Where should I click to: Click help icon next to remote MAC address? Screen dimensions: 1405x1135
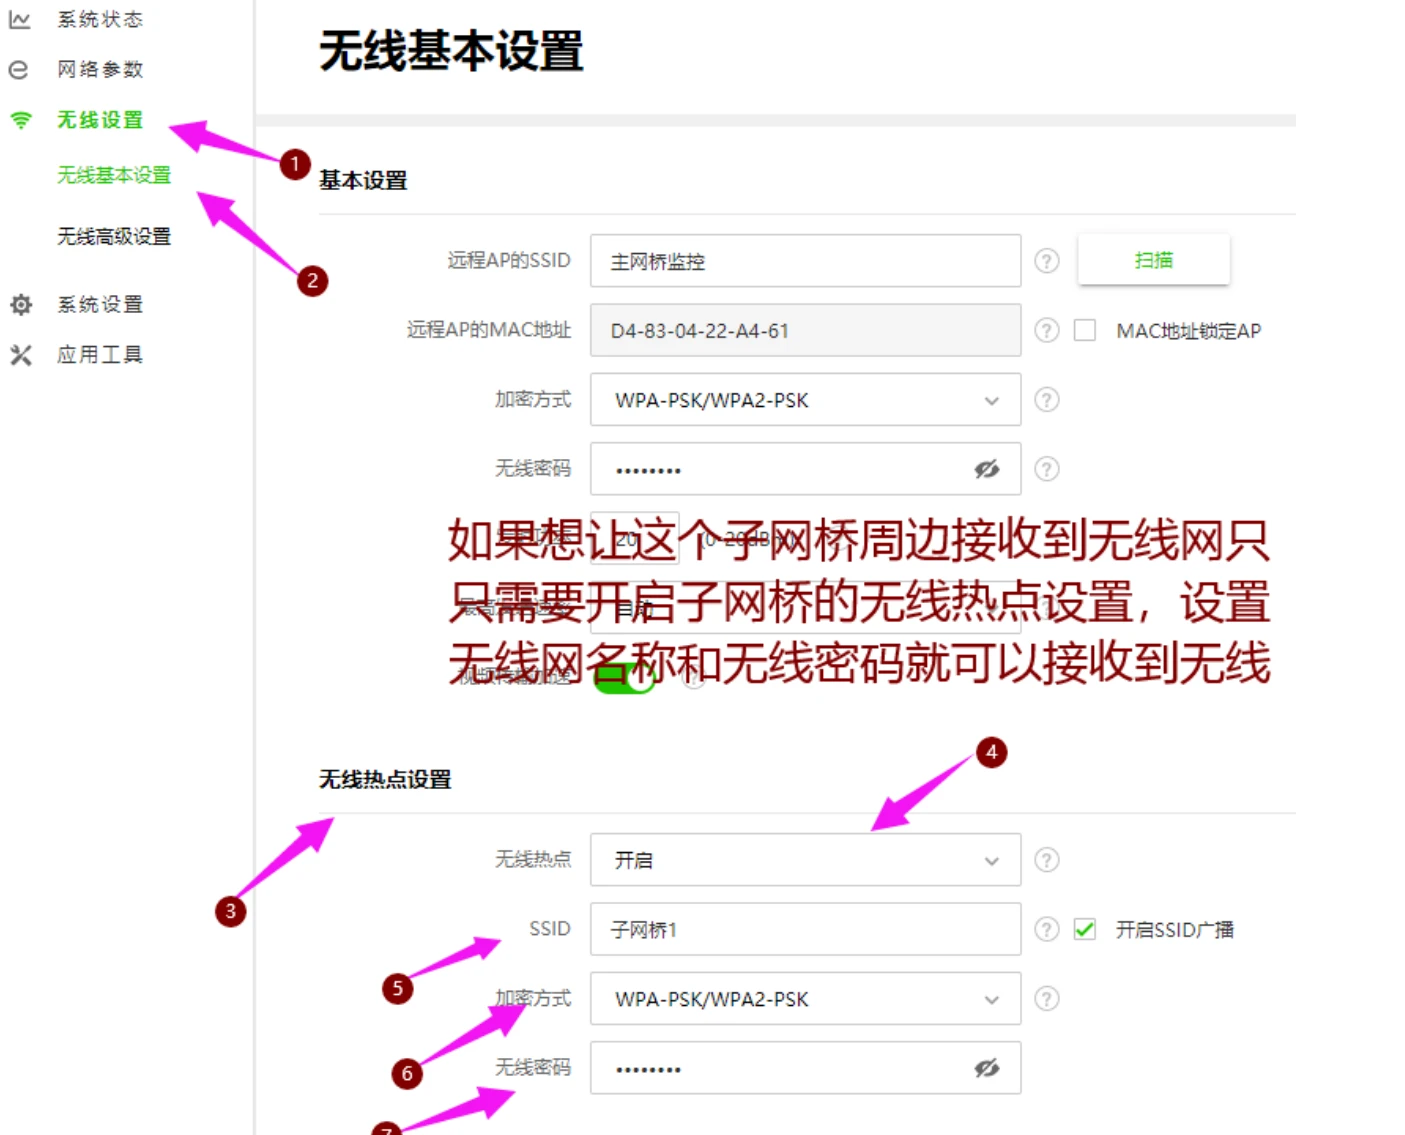point(1046,330)
